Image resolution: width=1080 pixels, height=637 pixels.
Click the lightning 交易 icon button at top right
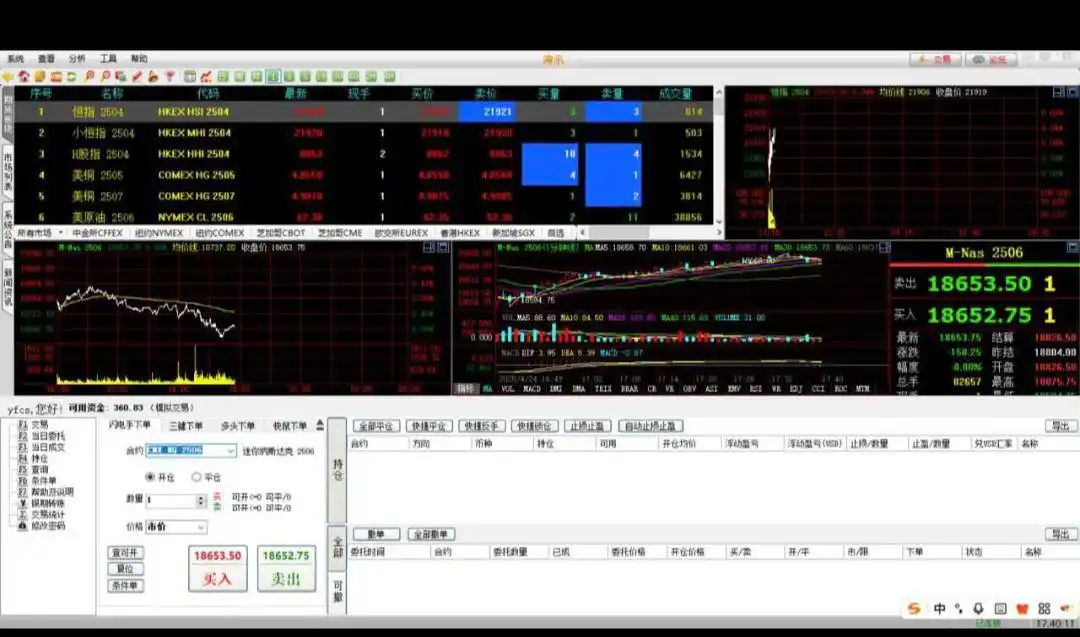click(x=934, y=60)
